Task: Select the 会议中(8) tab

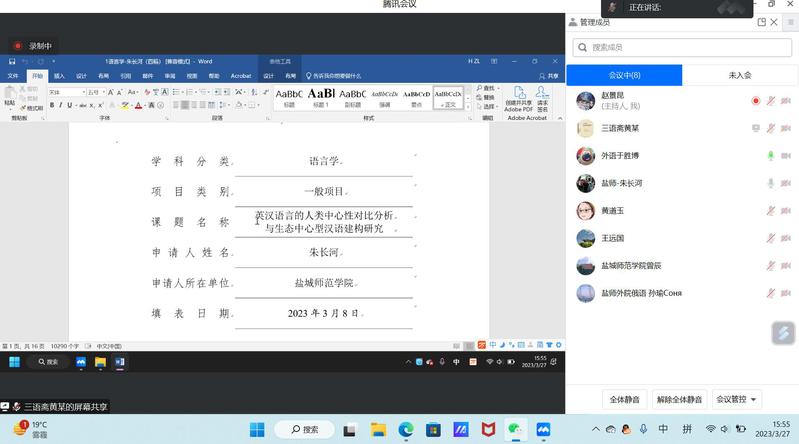Action: (x=624, y=75)
